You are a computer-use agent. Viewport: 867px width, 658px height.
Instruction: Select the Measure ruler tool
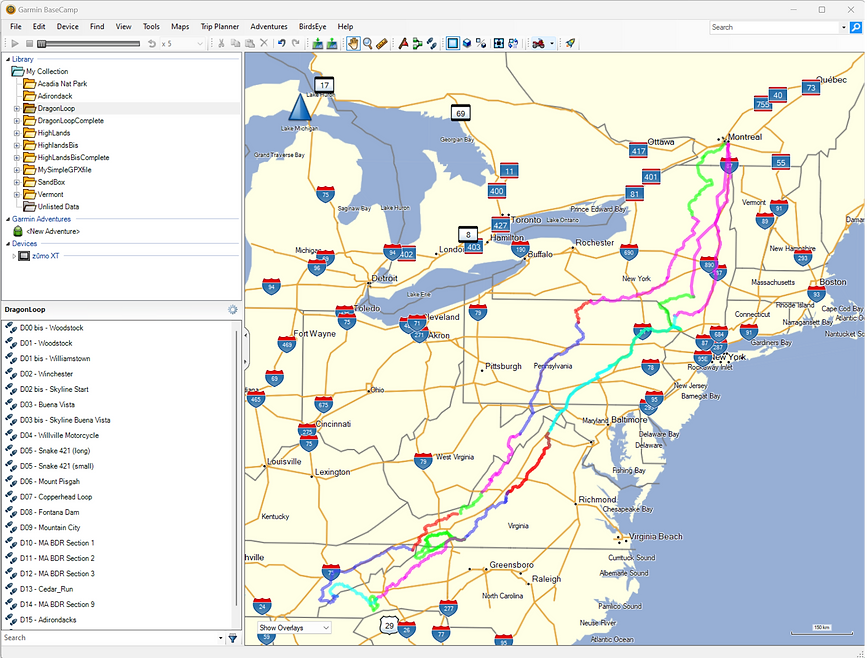point(382,43)
